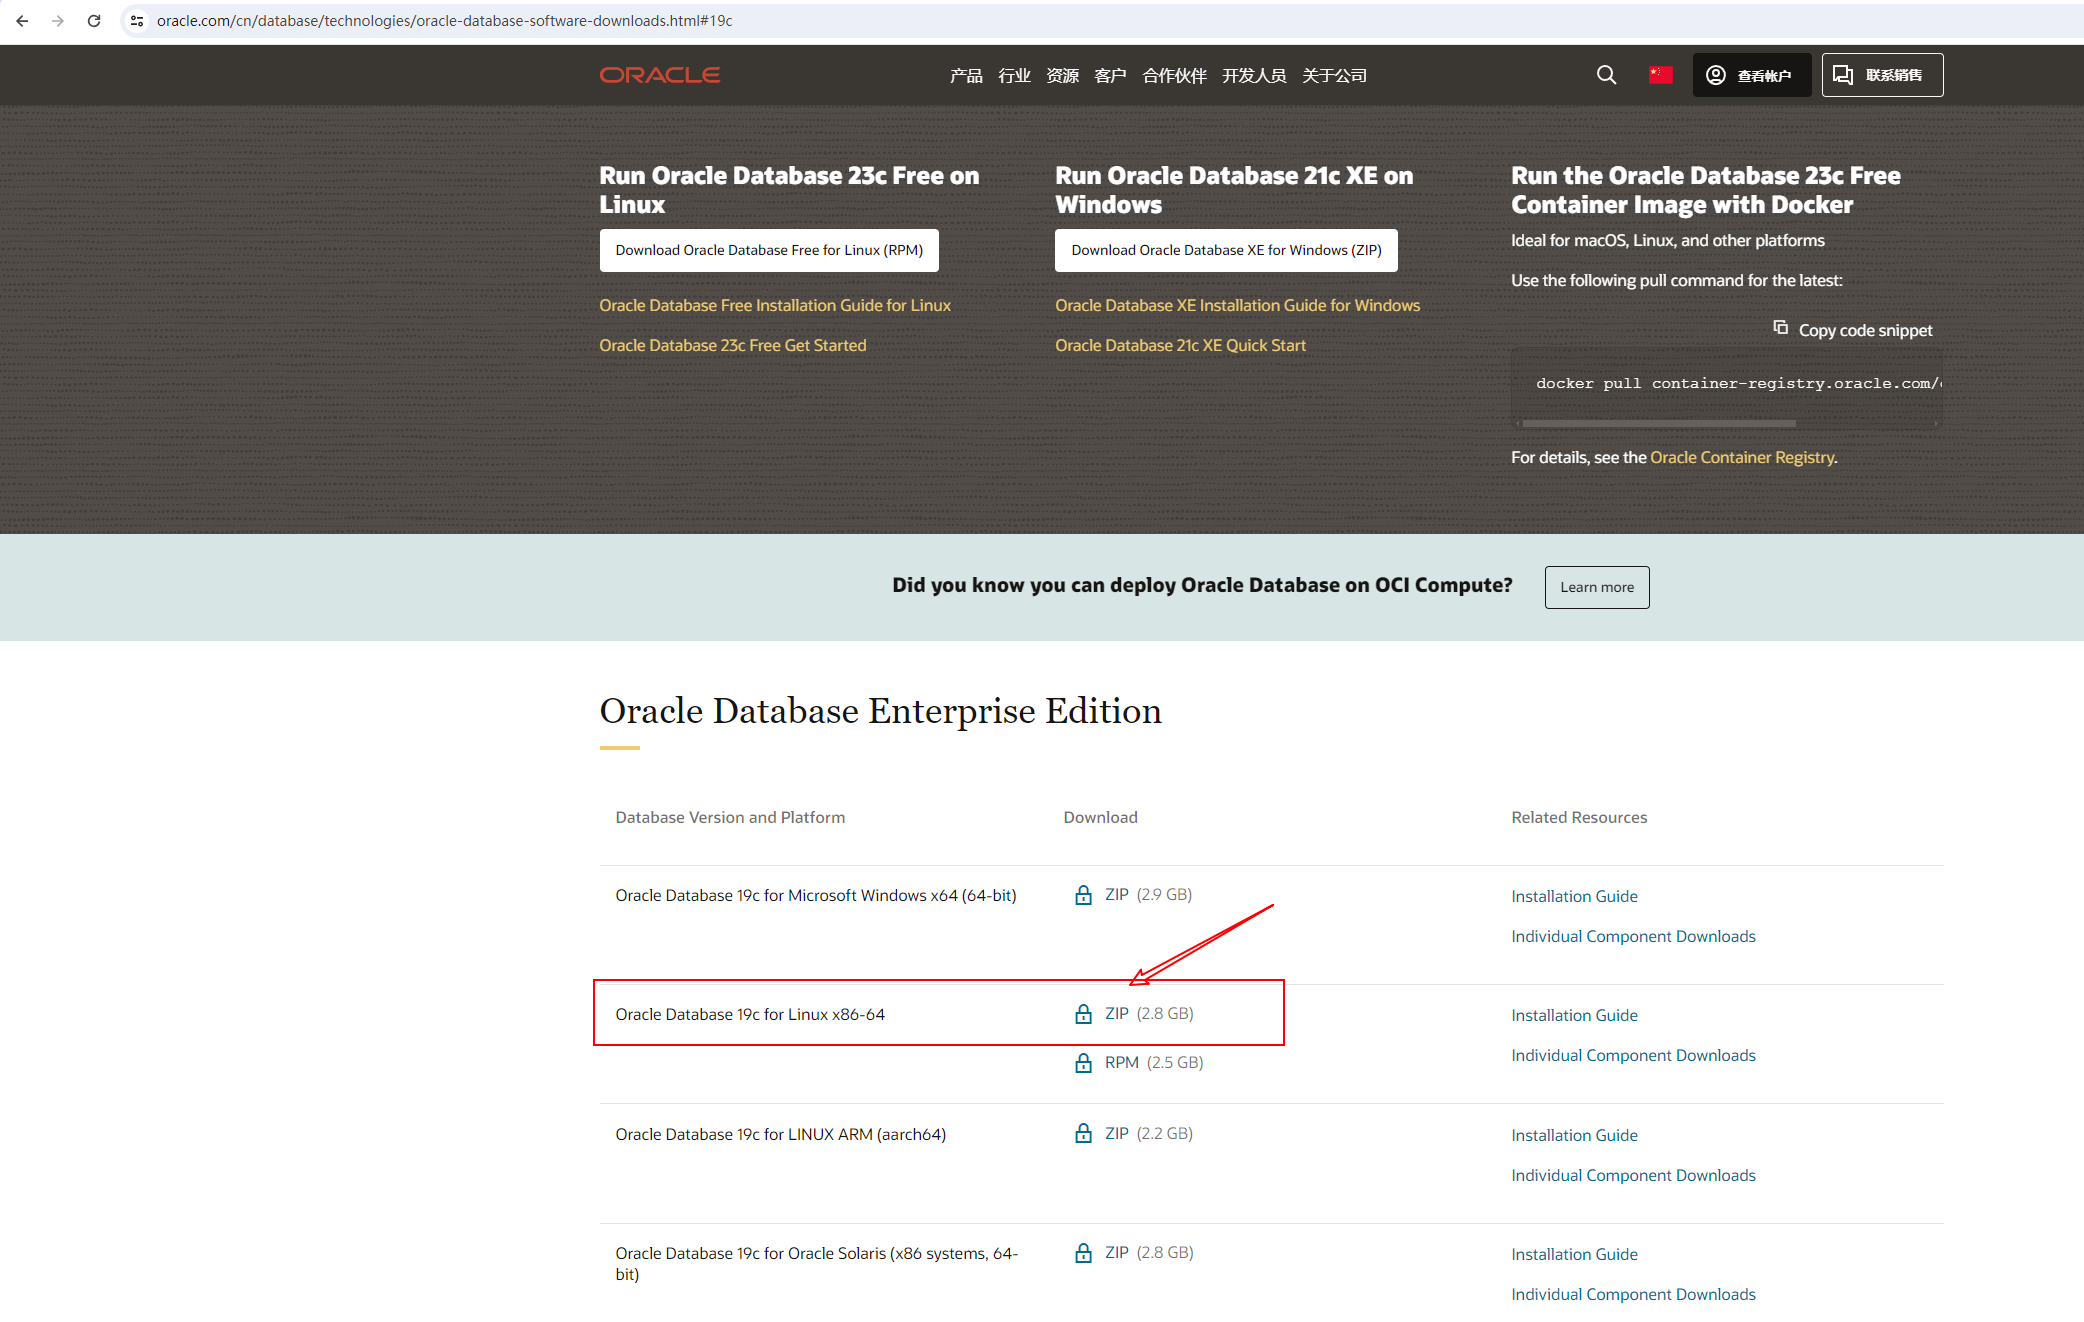Click the address bar URL
This screenshot has width=2084, height=1322.
[x=444, y=20]
